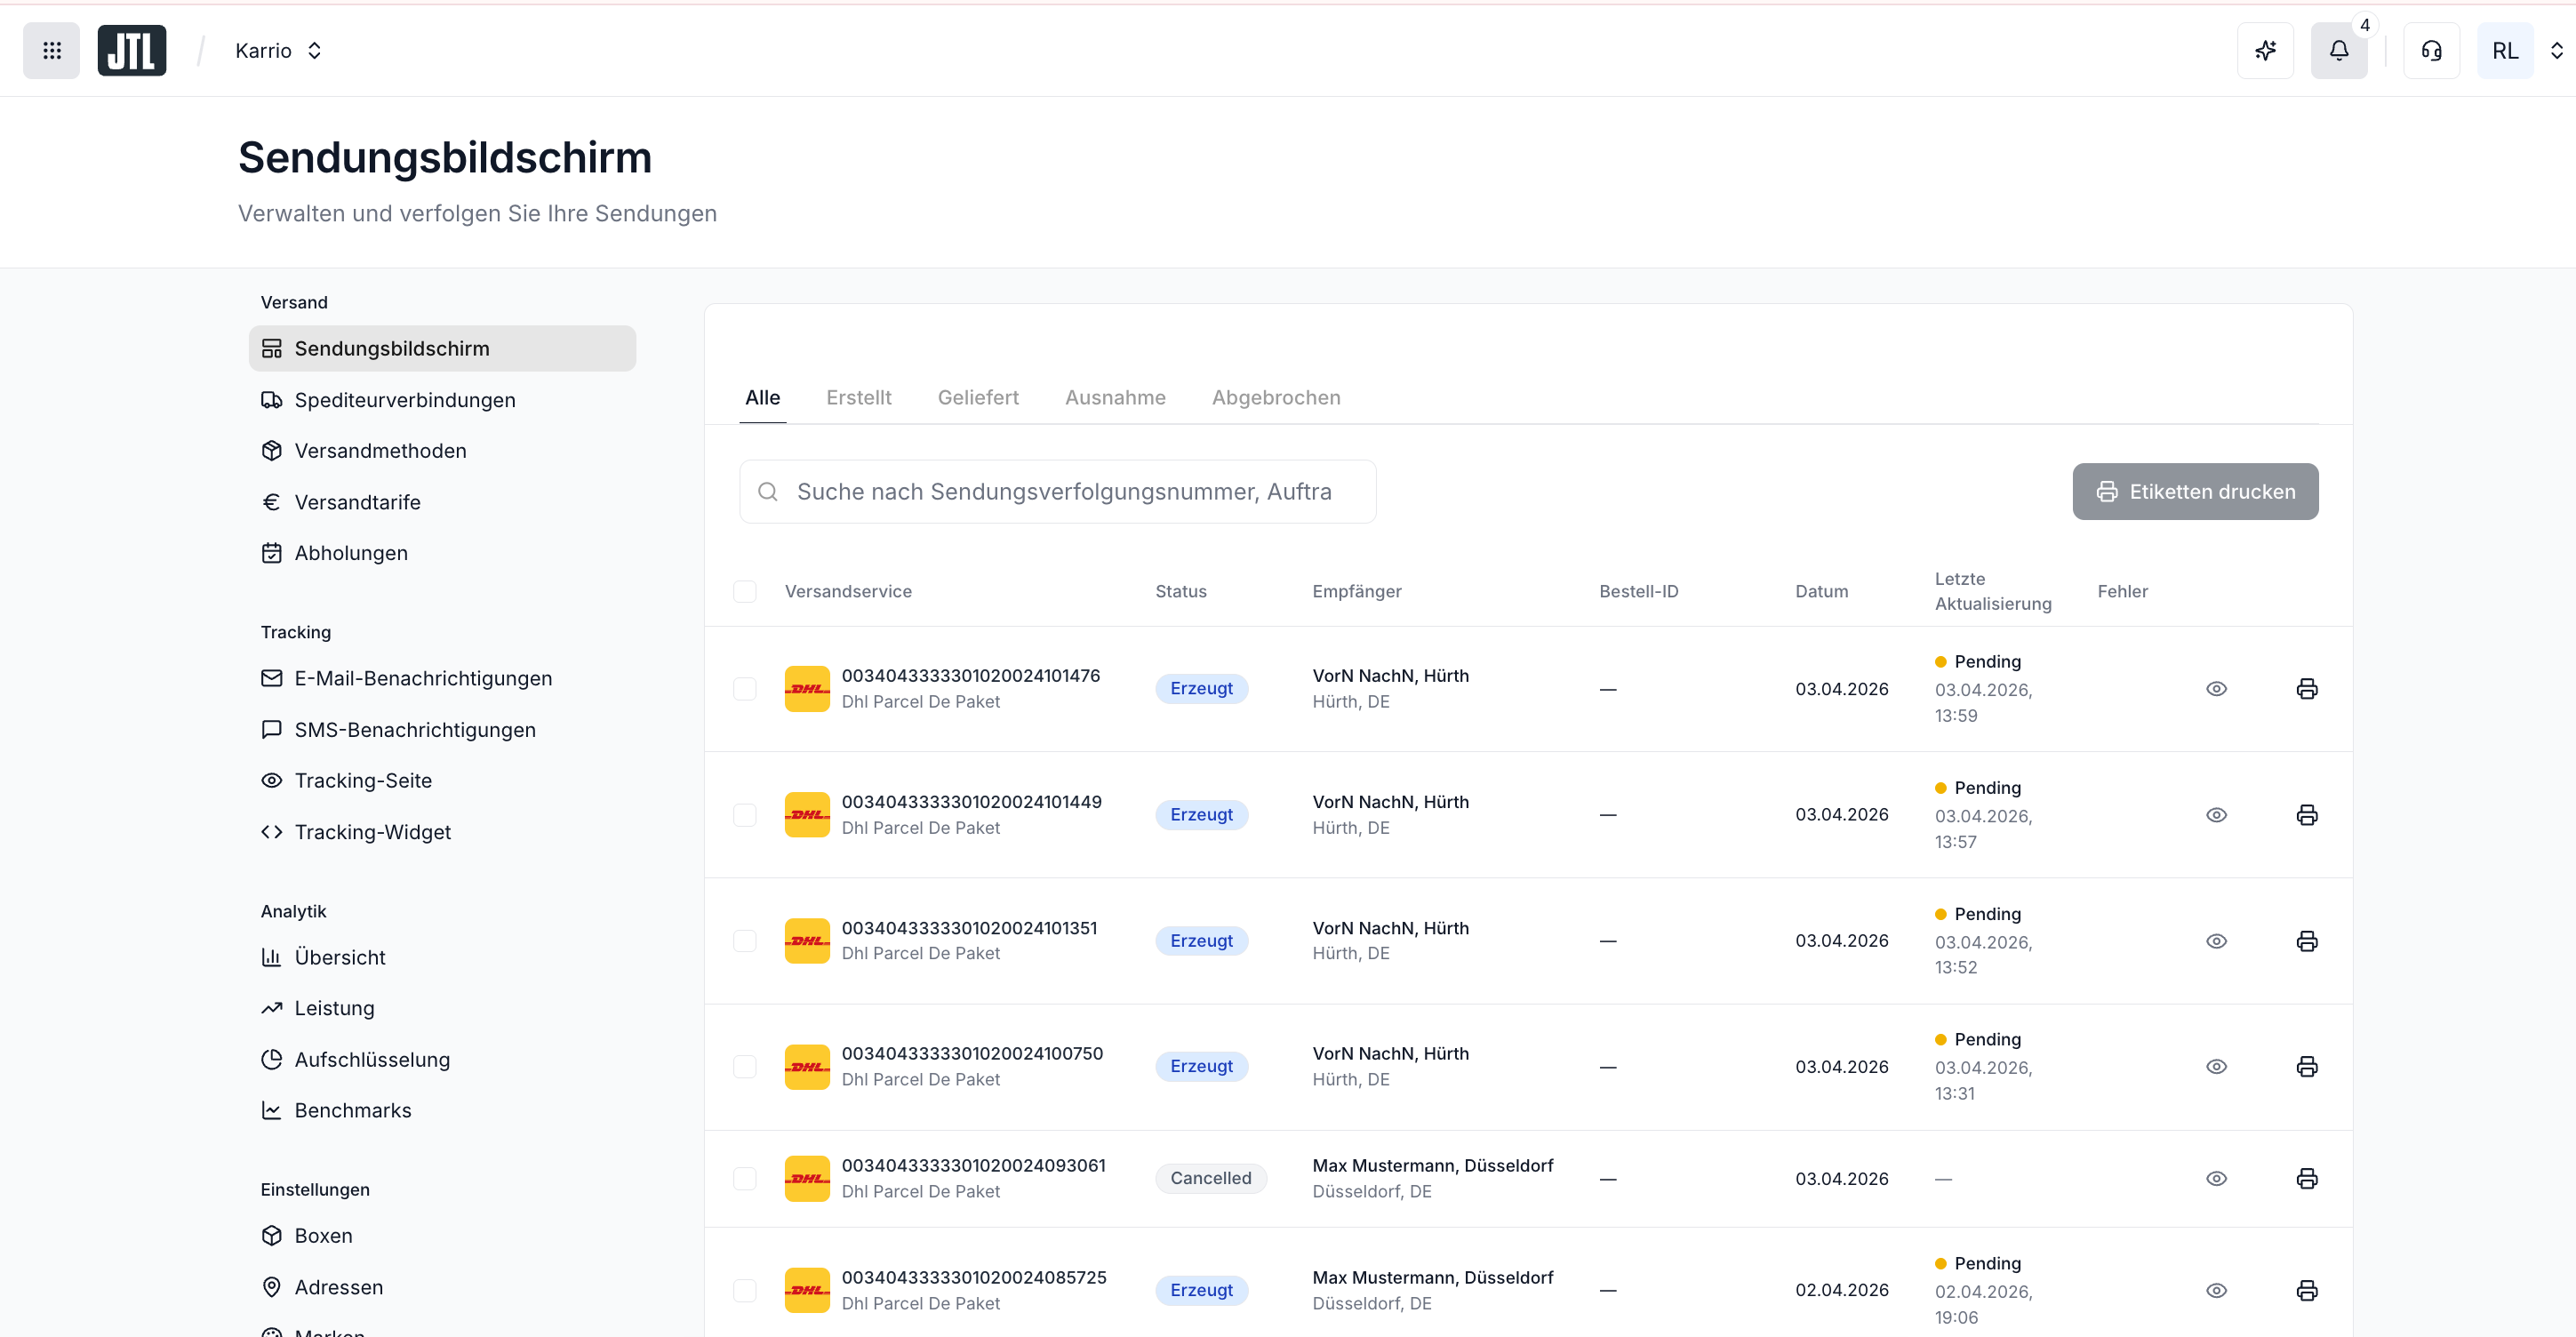The image size is (2576, 1337).
Task: Switch to the Abgebrochen tab
Action: tap(1275, 397)
